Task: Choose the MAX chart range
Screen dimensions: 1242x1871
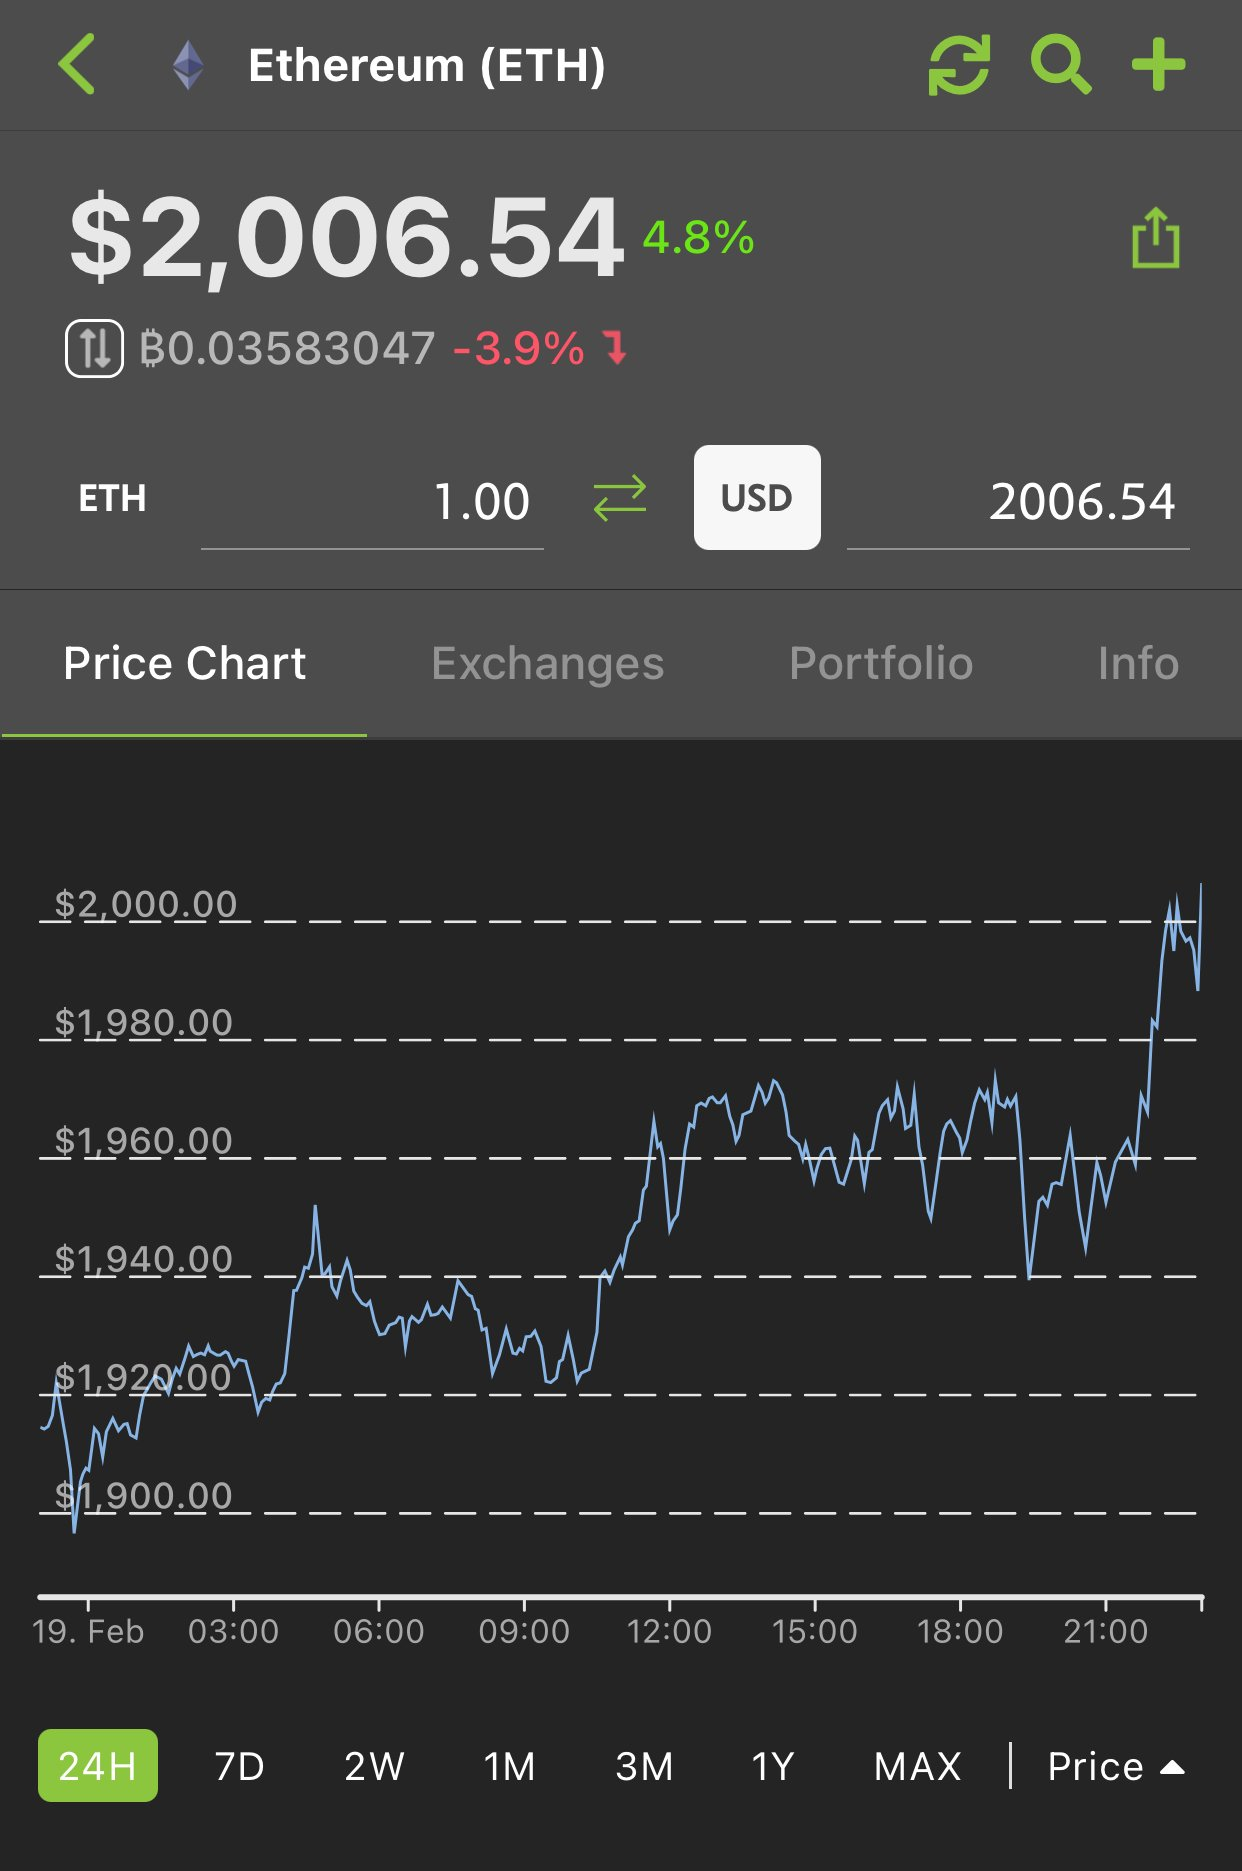Action: (918, 1767)
